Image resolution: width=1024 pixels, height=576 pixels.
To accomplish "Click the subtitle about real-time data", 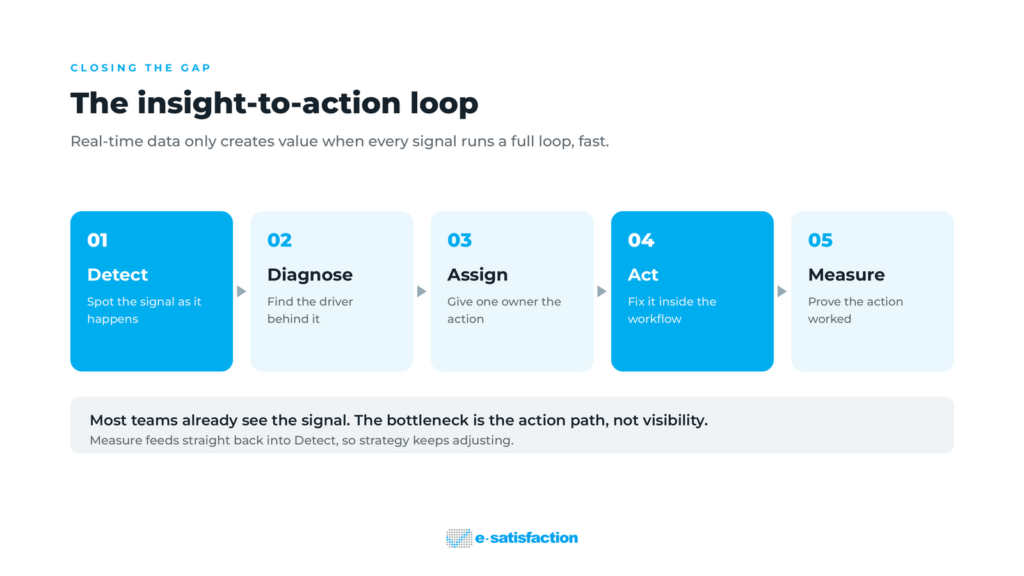I will [340, 141].
